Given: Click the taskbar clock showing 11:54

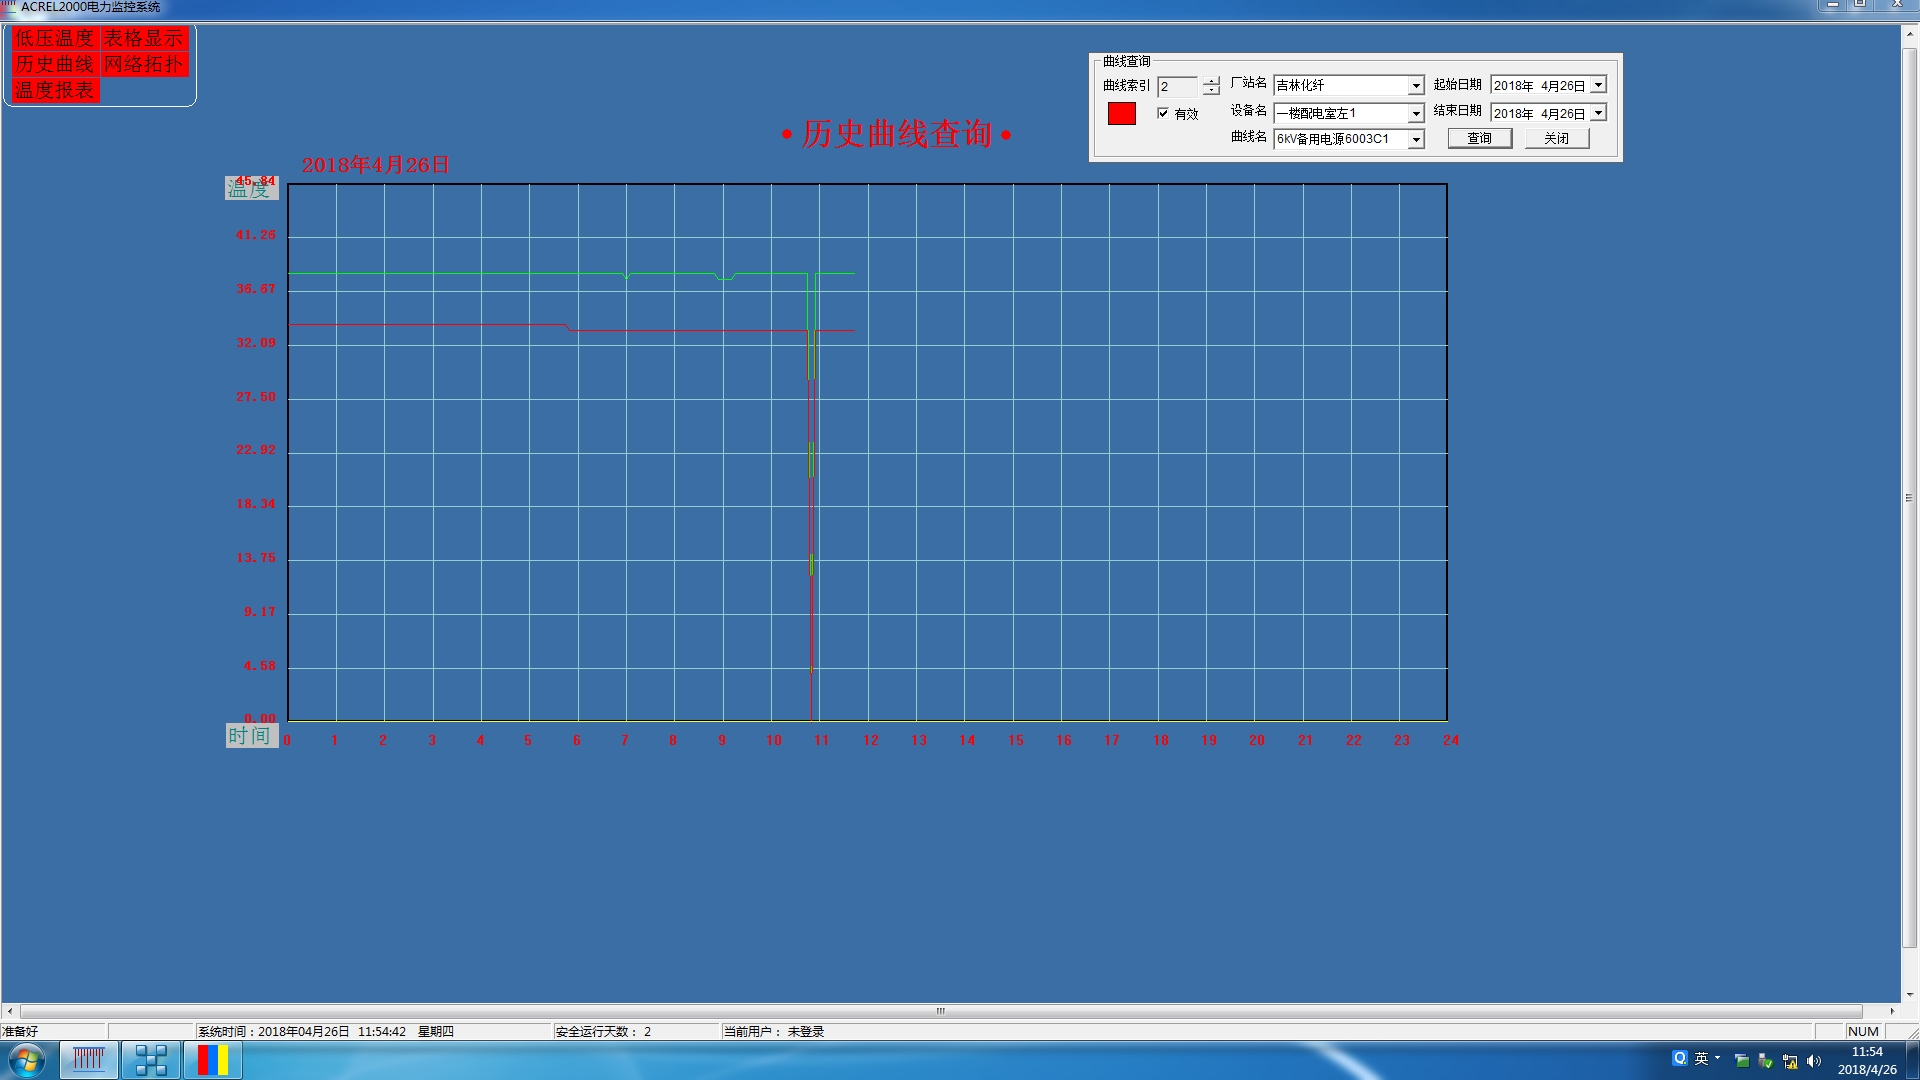Looking at the screenshot, I should coord(1866,1060).
